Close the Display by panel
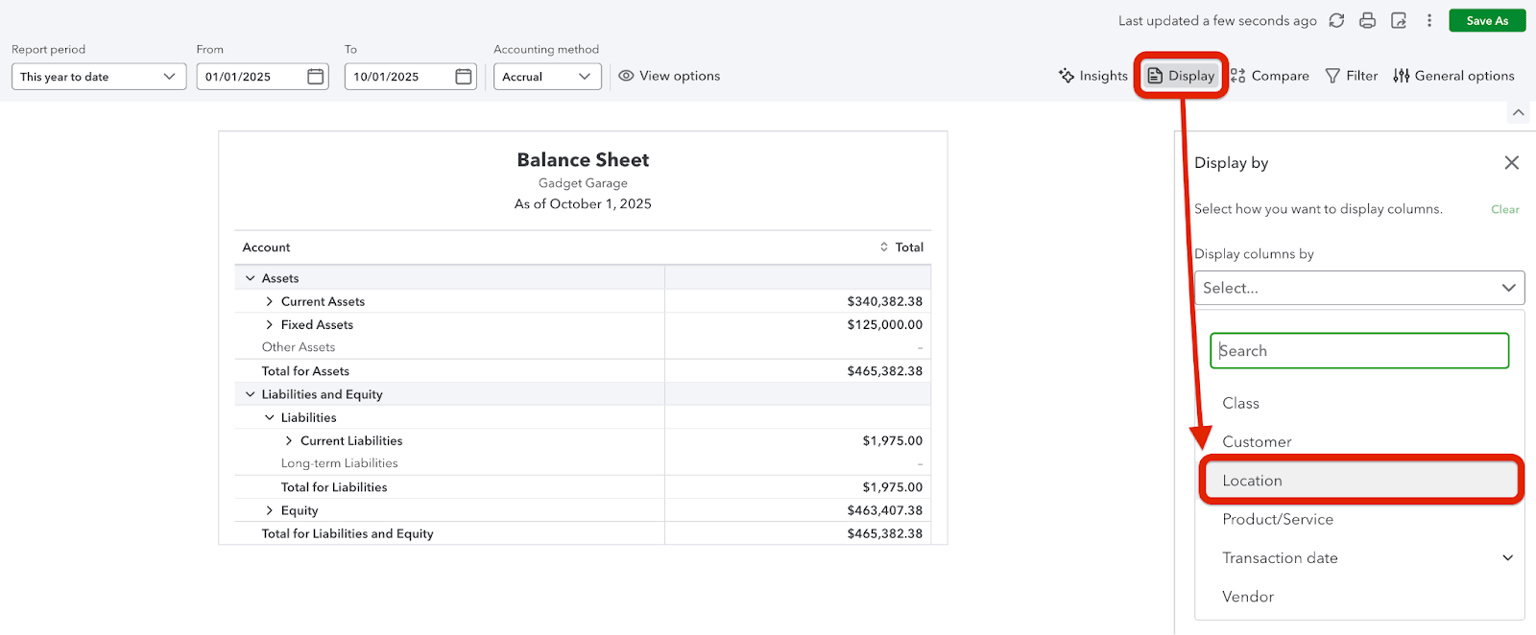This screenshot has height=635, width=1536. point(1511,163)
